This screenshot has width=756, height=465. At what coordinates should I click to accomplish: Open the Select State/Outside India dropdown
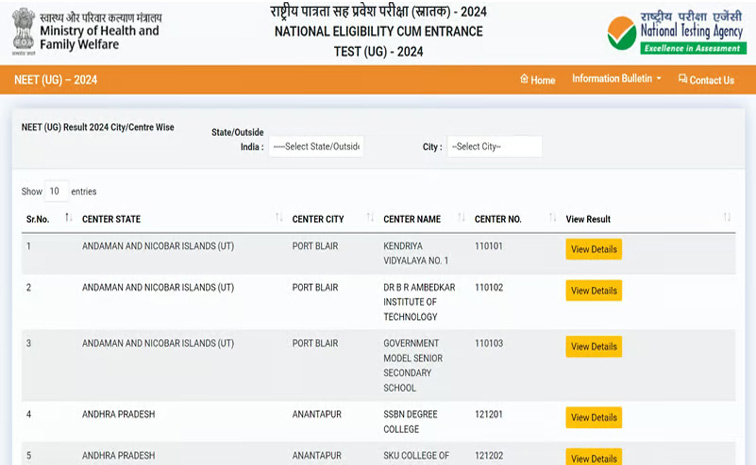(316, 147)
